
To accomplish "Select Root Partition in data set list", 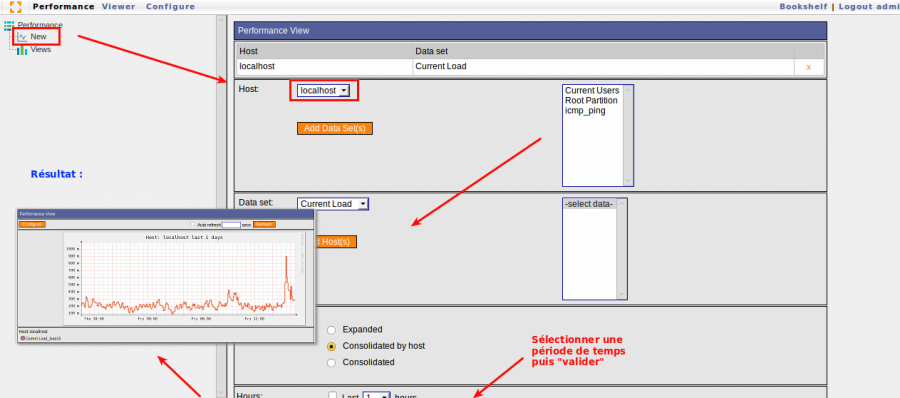I will click(591, 101).
